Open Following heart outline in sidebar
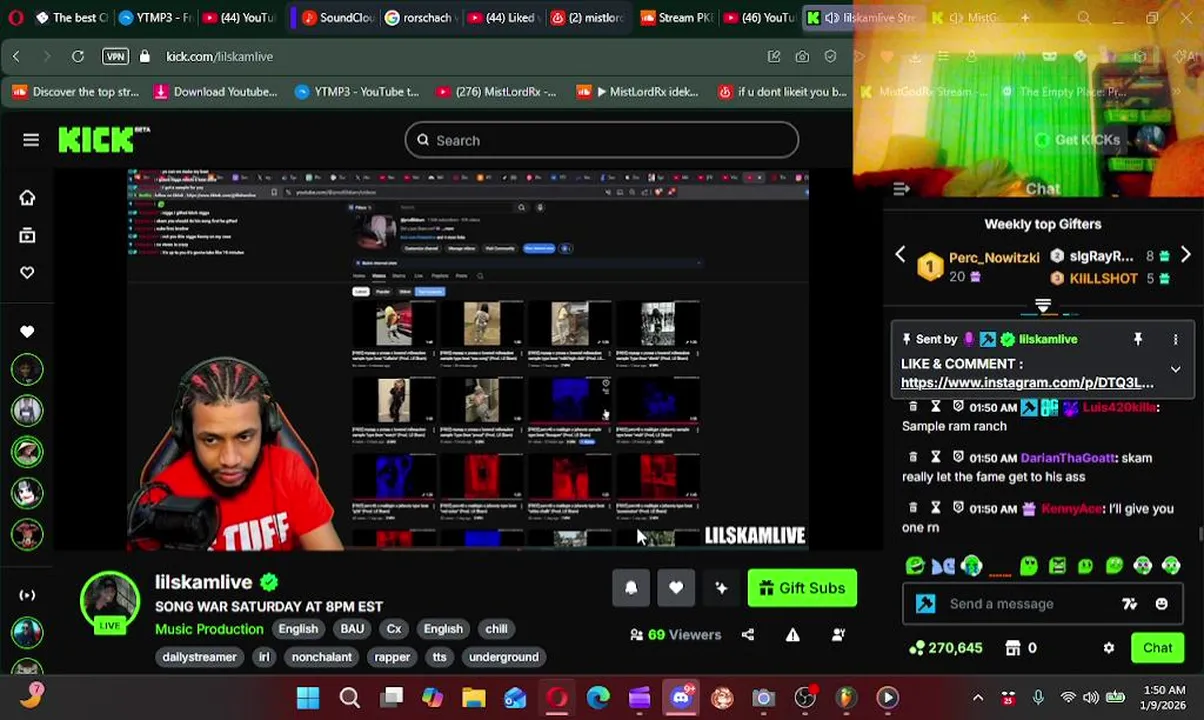 (x=27, y=273)
